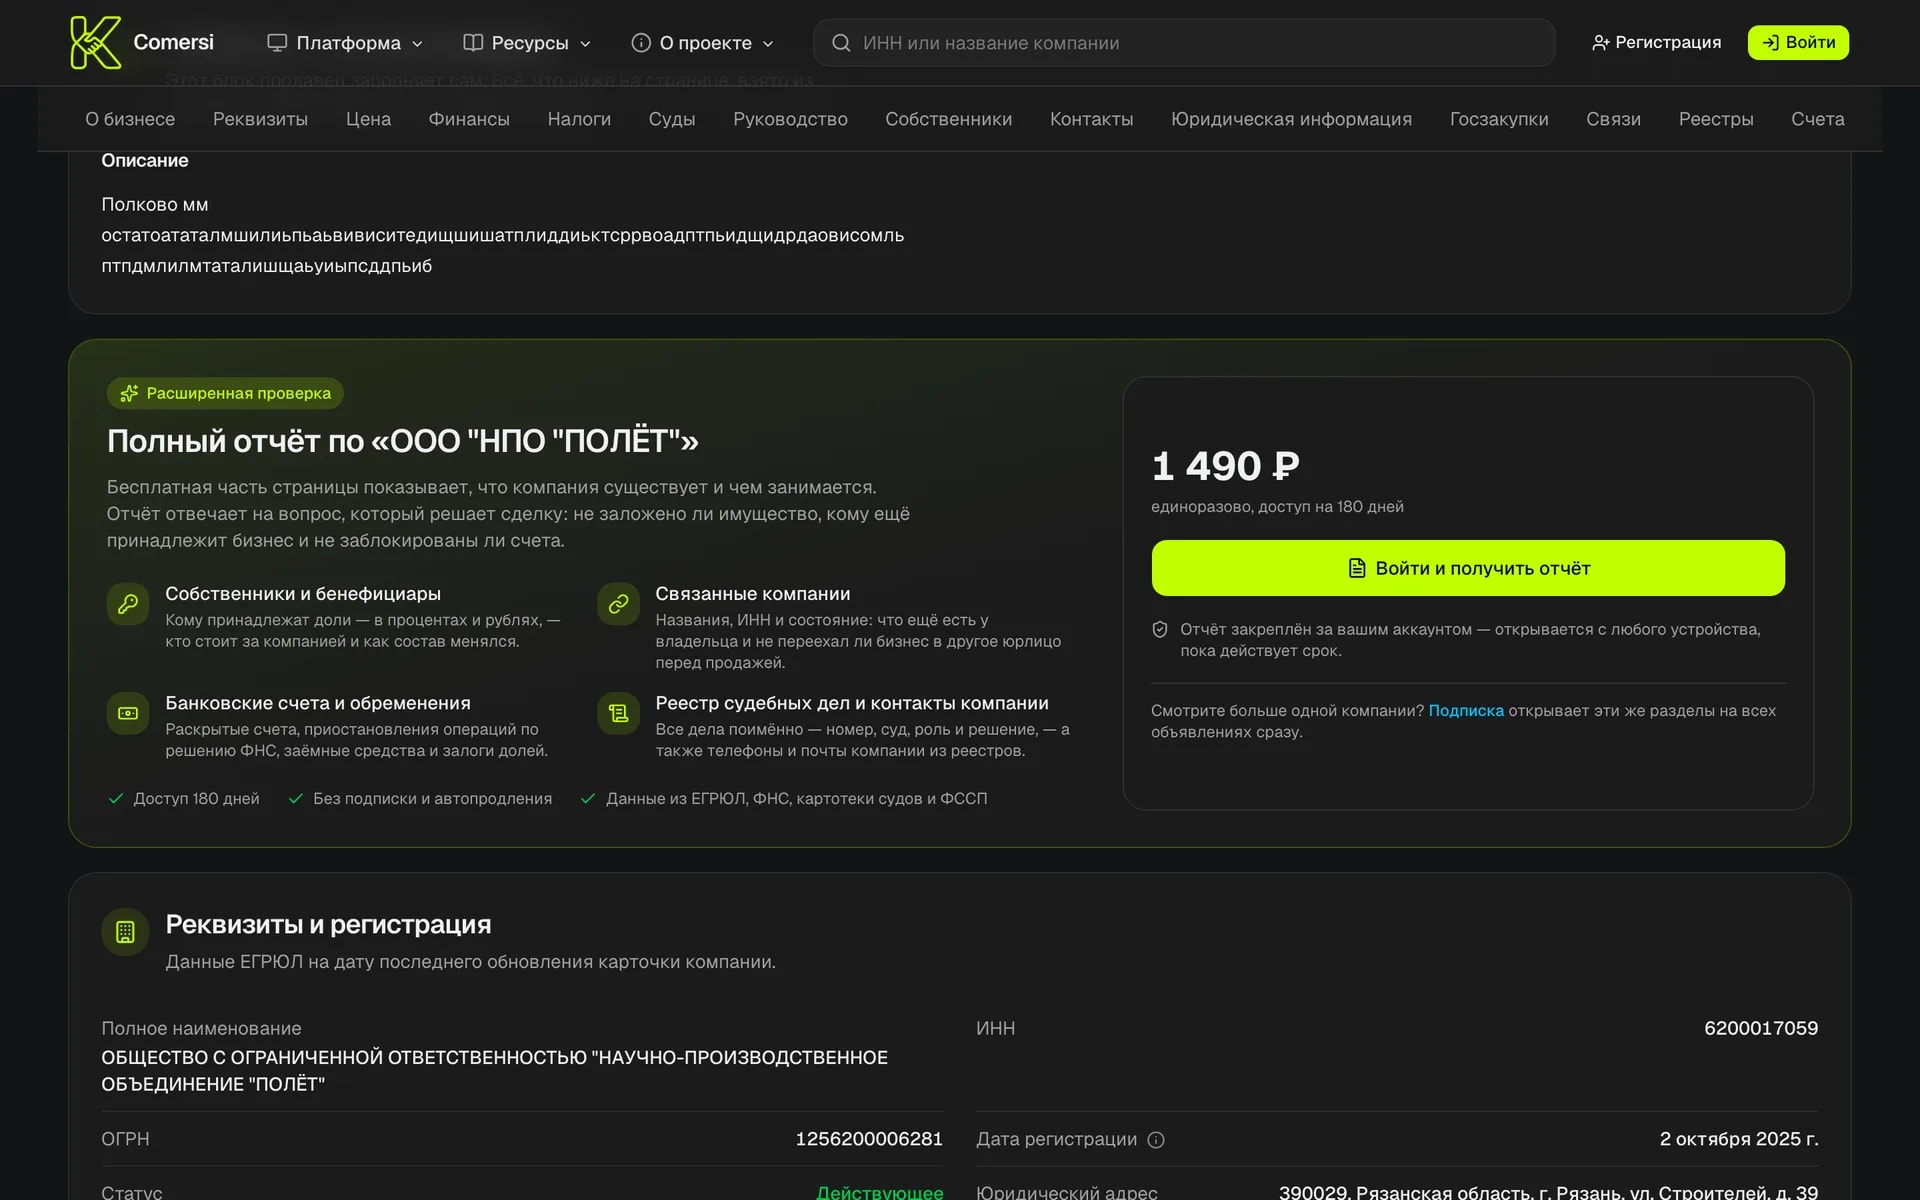Click the scroll icon beside Реестр судебных дел
Screen dimensions: 1920x1200
pos(618,713)
